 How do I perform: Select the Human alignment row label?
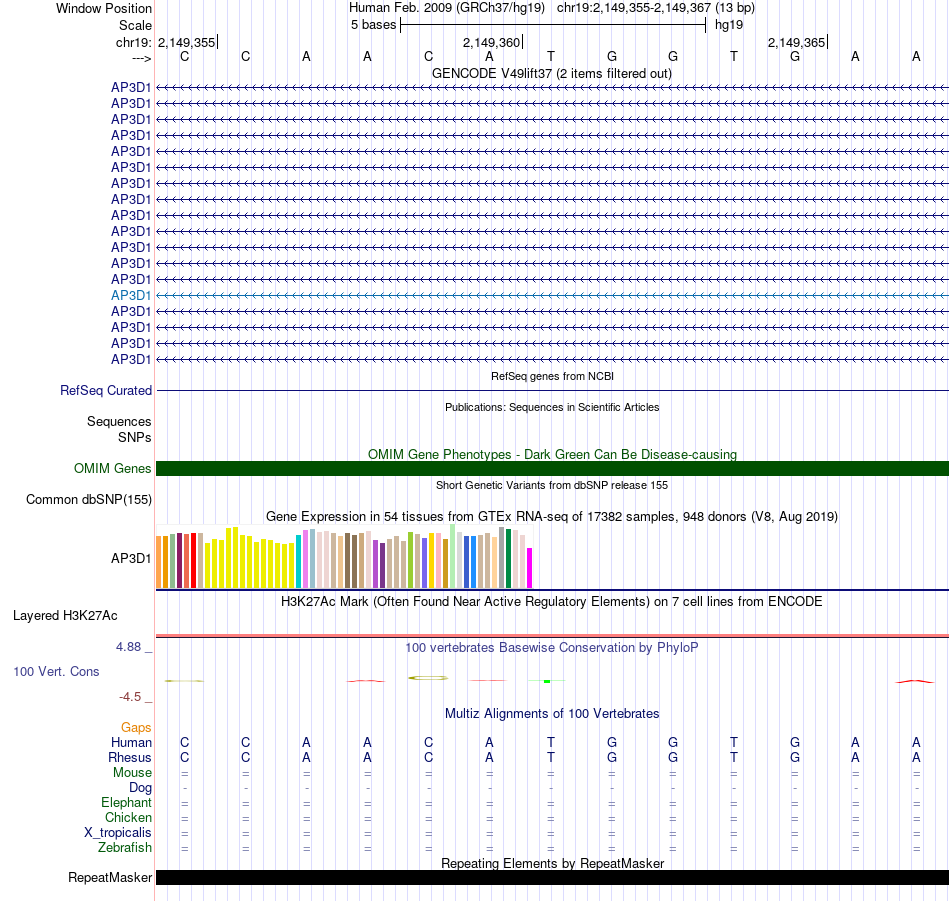pyautogui.click(x=131, y=743)
